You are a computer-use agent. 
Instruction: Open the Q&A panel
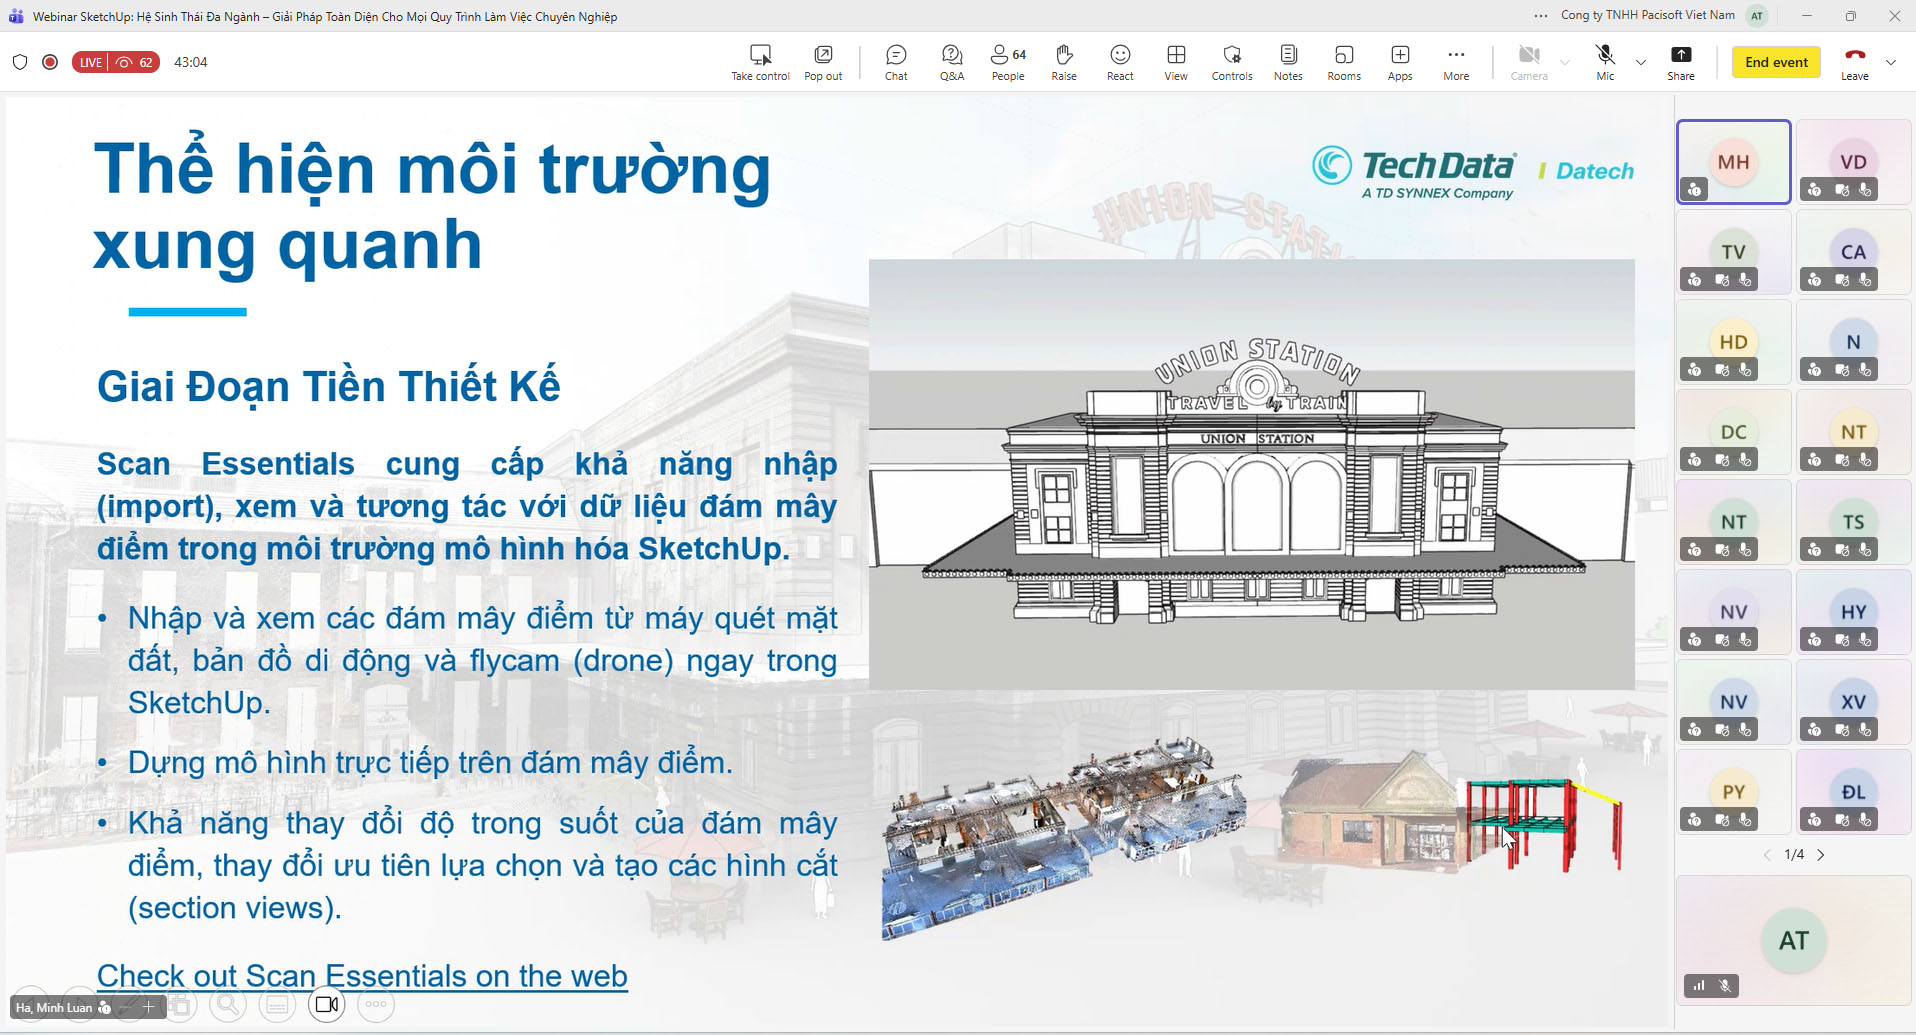pos(951,62)
